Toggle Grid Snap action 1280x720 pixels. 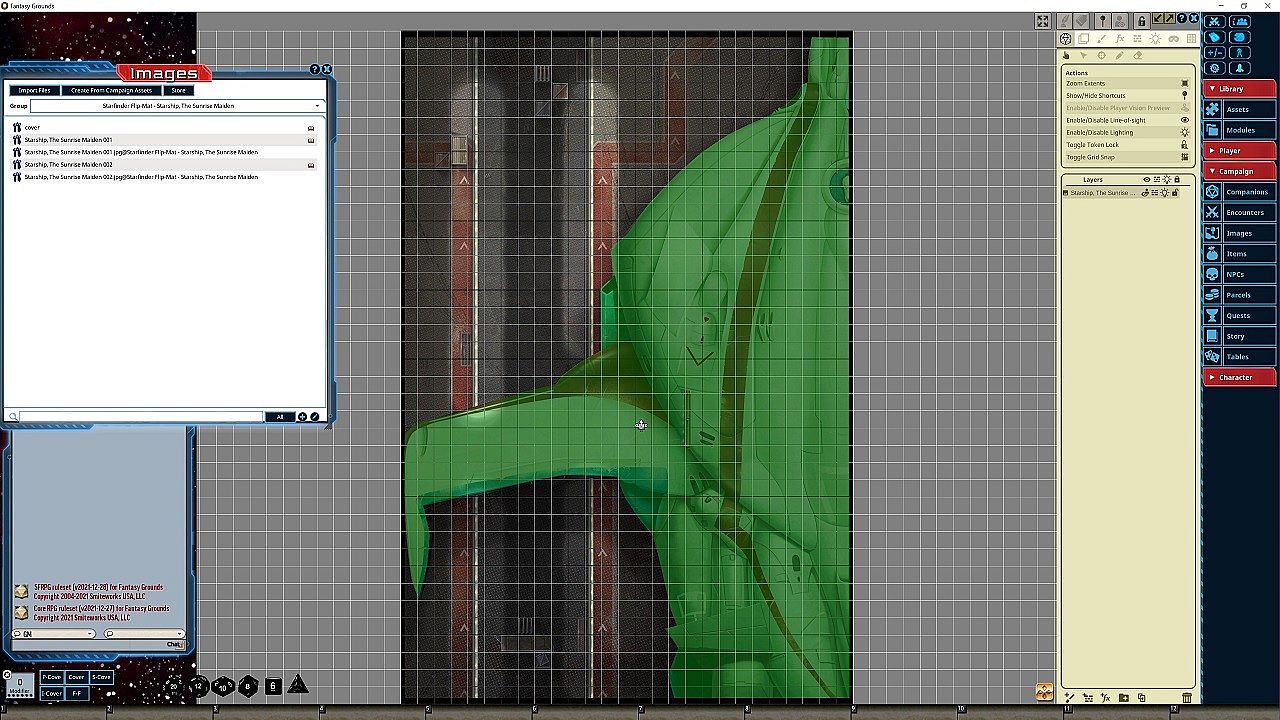click(1128, 157)
